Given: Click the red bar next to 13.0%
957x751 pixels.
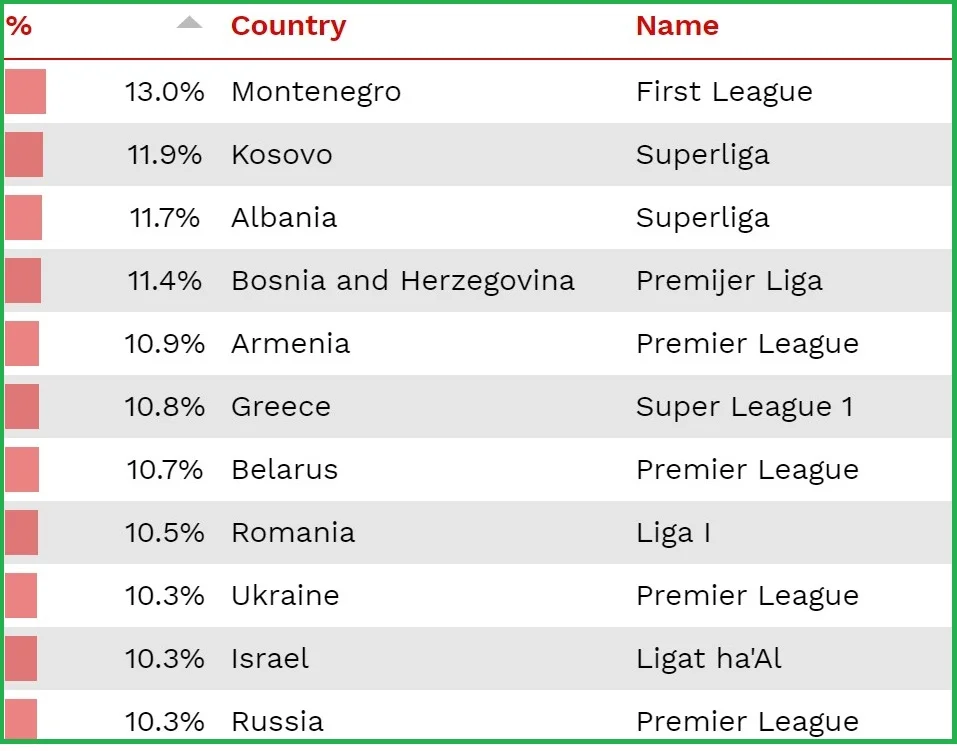Looking at the screenshot, I should (25, 92).
